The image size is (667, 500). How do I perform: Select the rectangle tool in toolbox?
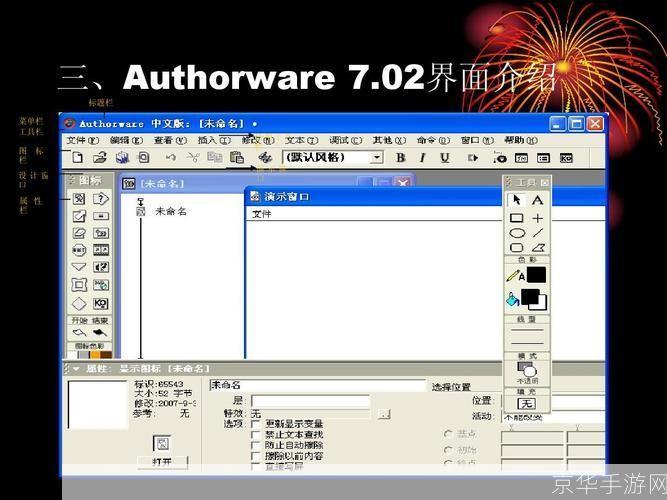click(x=516, y=218)
